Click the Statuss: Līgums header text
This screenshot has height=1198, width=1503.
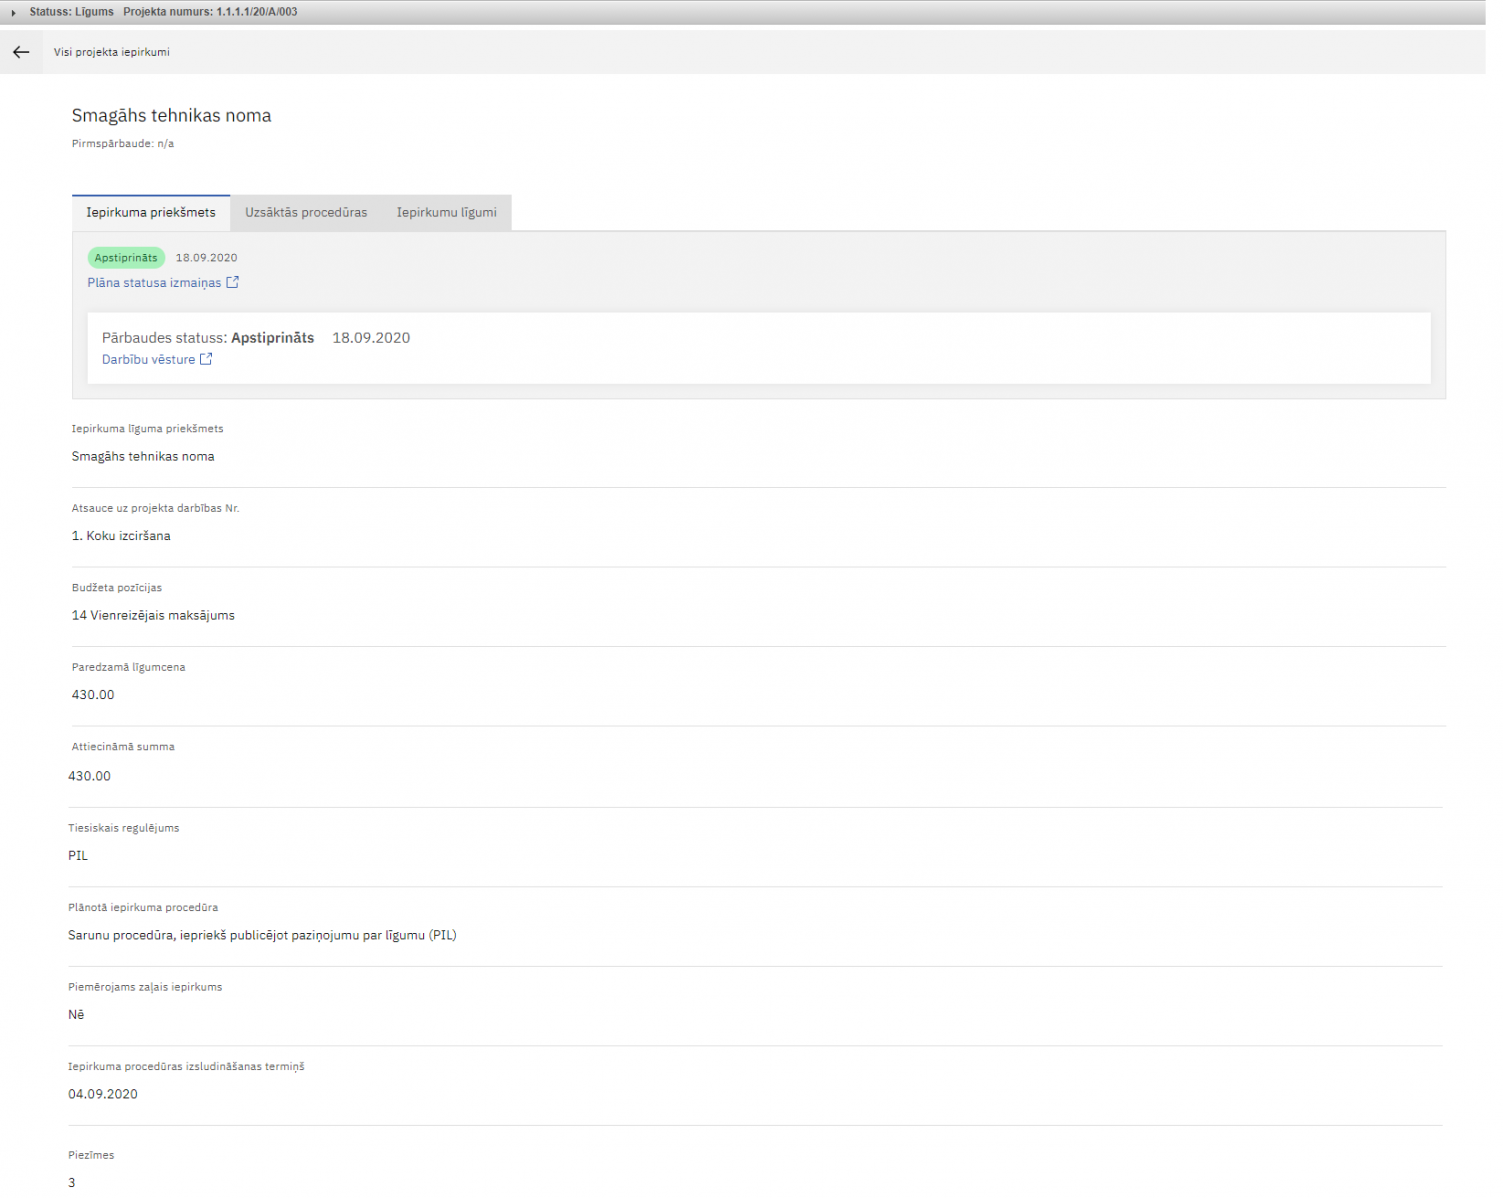pos(71,12)
